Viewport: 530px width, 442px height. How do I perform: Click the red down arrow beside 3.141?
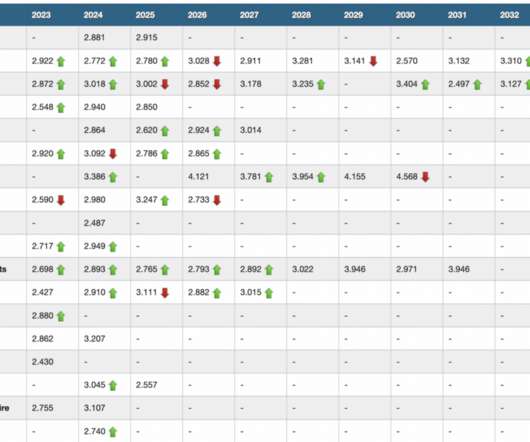pyautogui.click(x=373, y=61)
